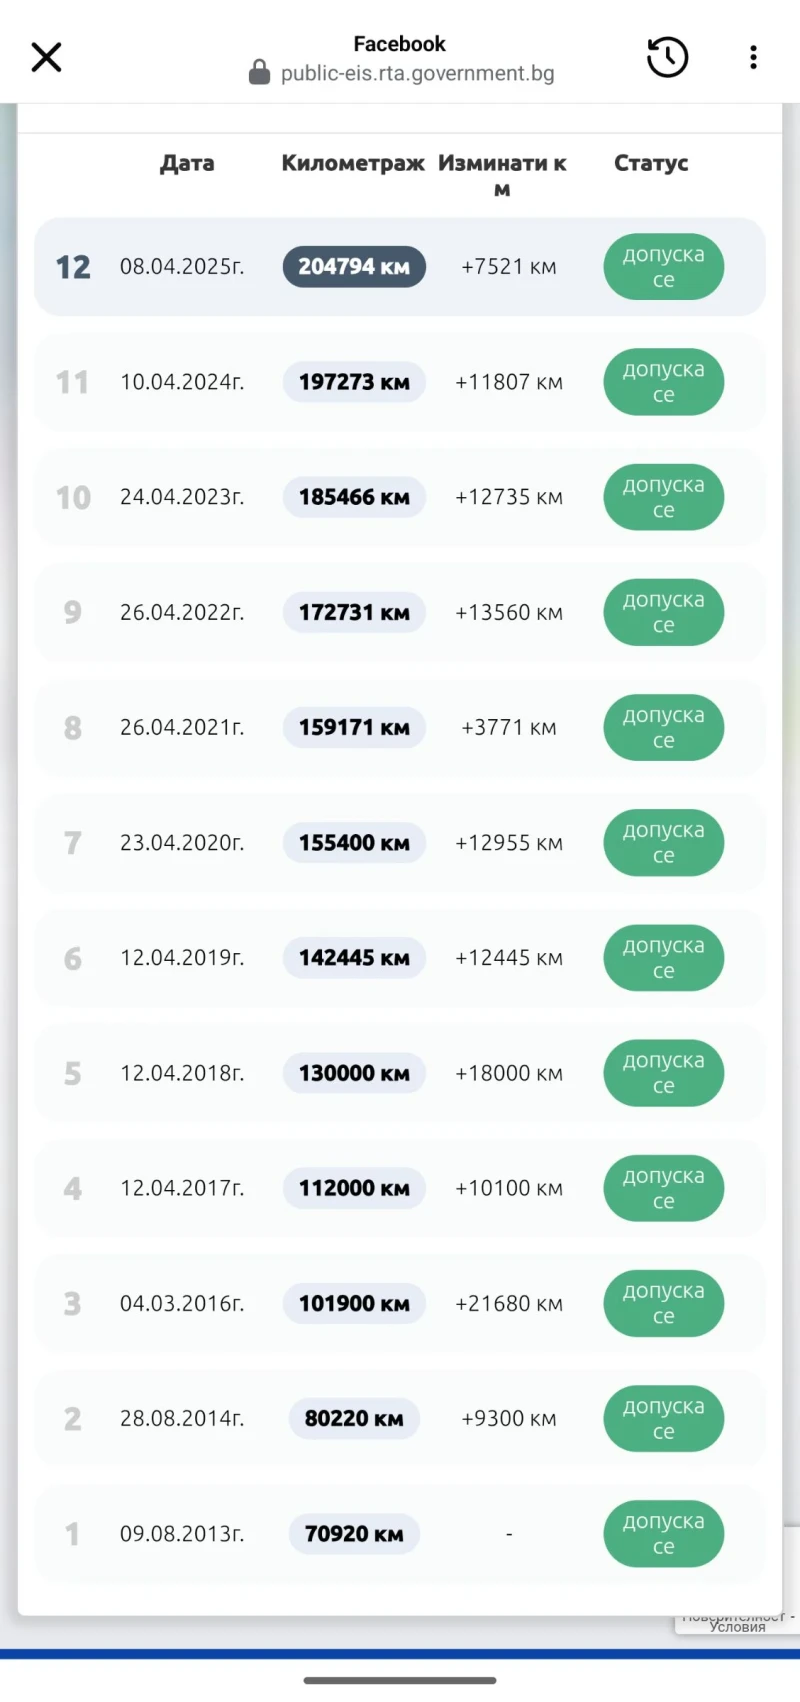Tap 'допуска се' status for 24.04.2023

point(663,497)
